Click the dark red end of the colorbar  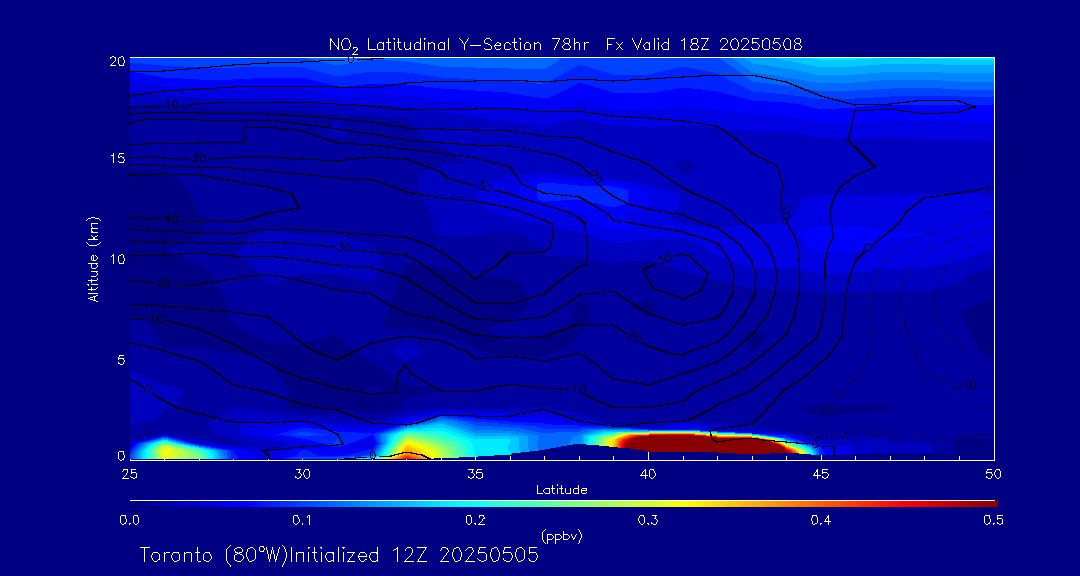[x=985, y=504]
